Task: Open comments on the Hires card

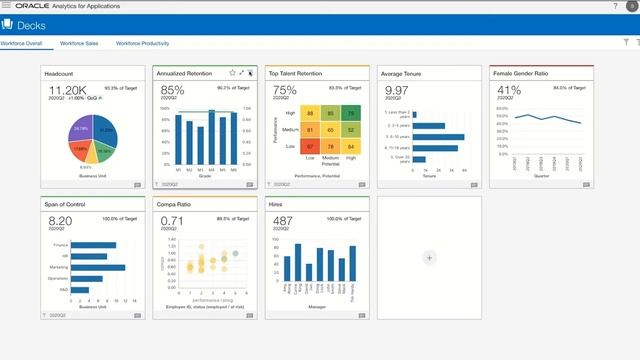Action: pos(362,316)
